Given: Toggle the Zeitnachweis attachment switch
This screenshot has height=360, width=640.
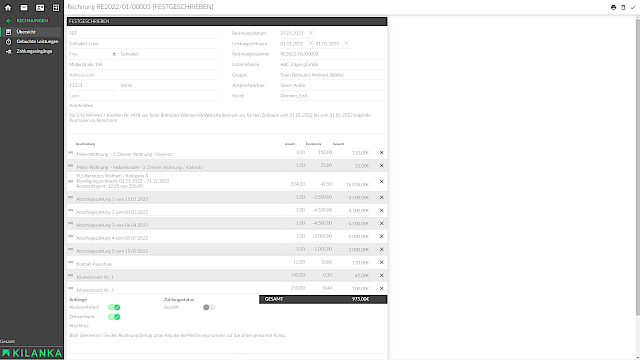Looking at the screenshot, I should [114, 317].
